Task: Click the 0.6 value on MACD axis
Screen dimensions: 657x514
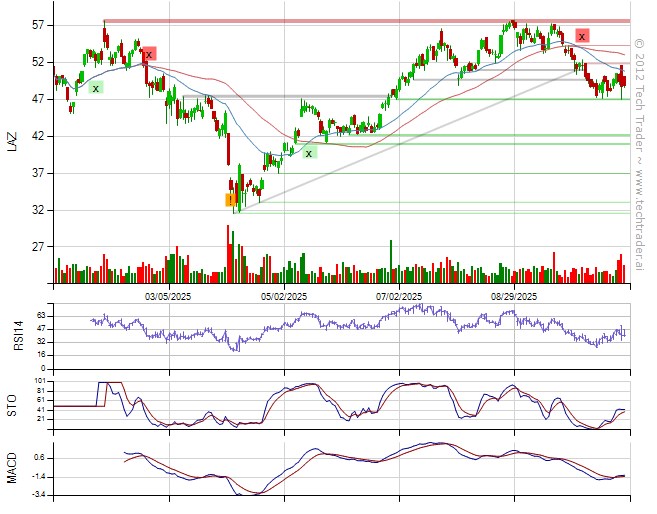Action: pyautogui.click(x=37, y=458)
